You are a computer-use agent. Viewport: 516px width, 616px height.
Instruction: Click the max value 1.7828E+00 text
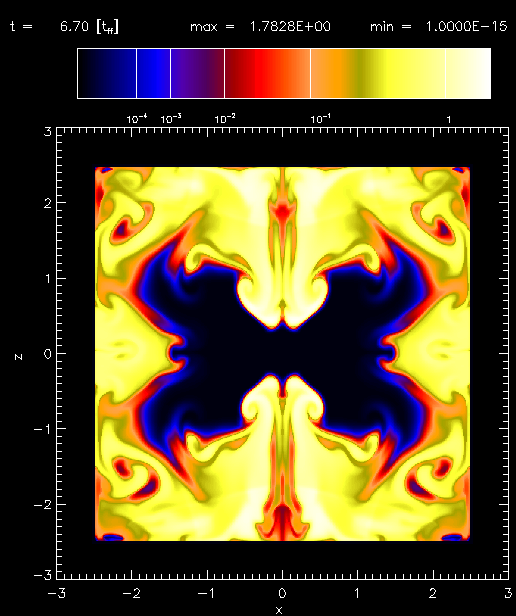tap(290, 27)
